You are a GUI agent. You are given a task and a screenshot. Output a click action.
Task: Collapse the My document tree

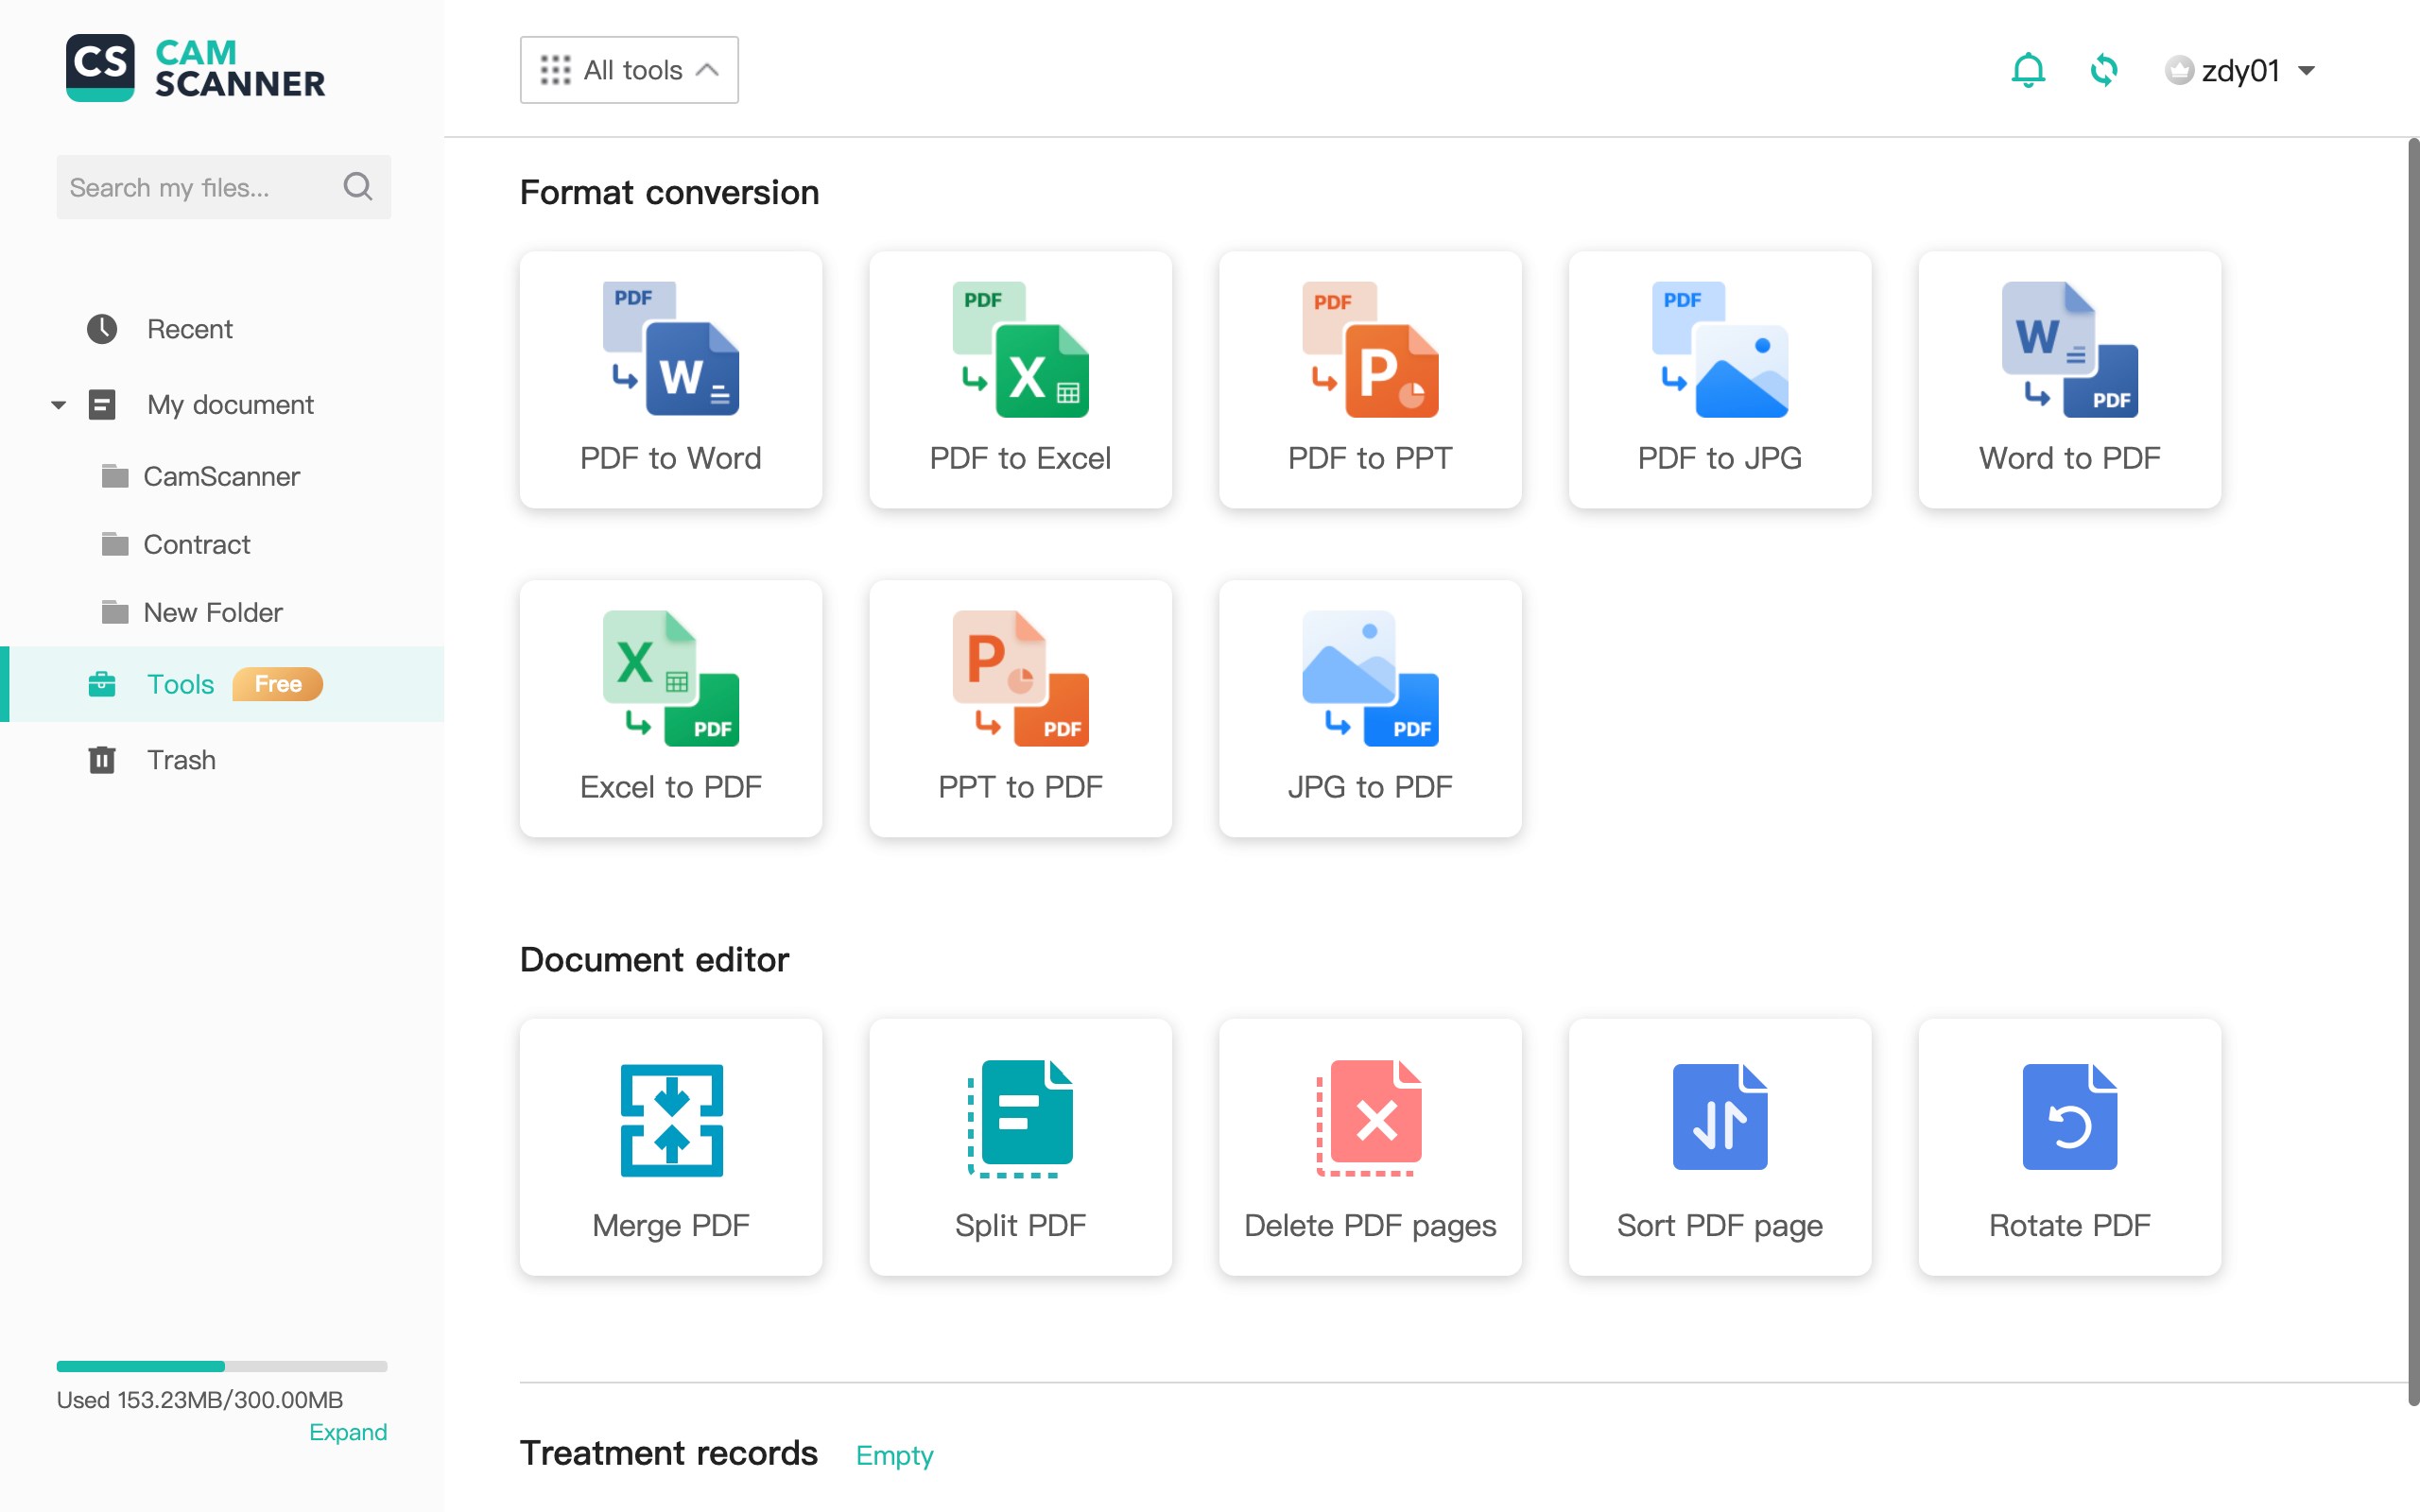pyautogui.click(x=58, y=405)
